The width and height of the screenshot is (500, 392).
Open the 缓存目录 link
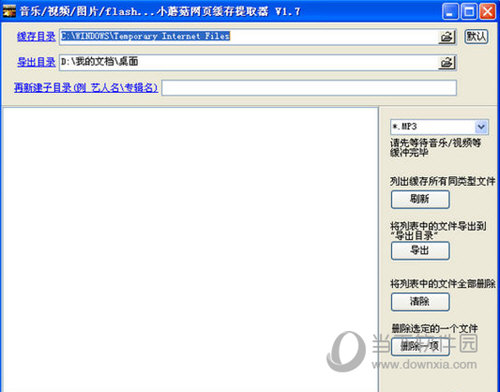click(36, 36)
